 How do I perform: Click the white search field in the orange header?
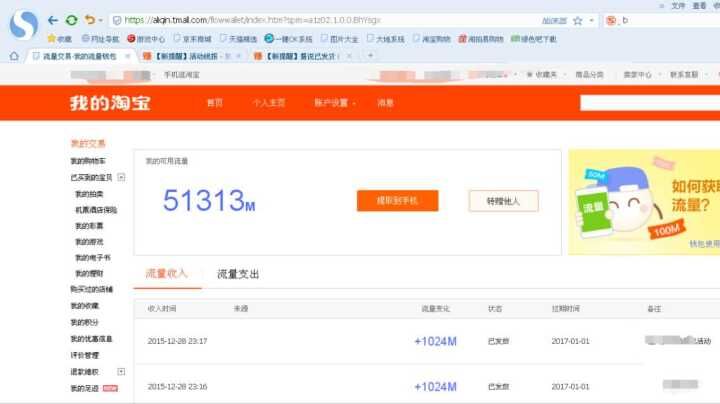click(x=650, y=103)
